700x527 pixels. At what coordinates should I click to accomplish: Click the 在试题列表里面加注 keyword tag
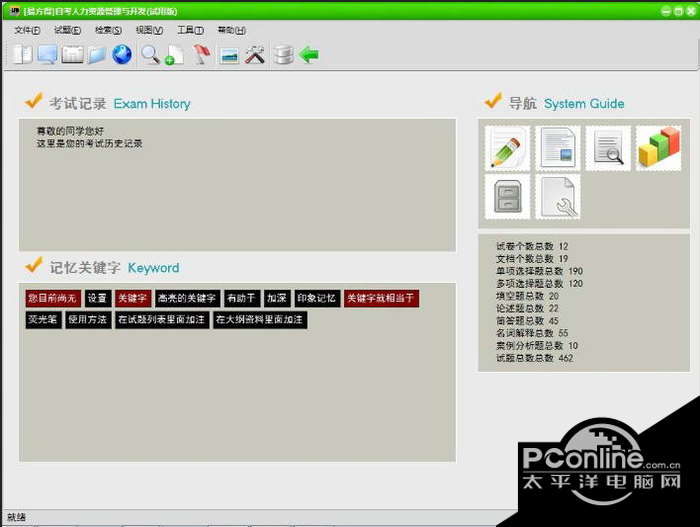(162, 320)
